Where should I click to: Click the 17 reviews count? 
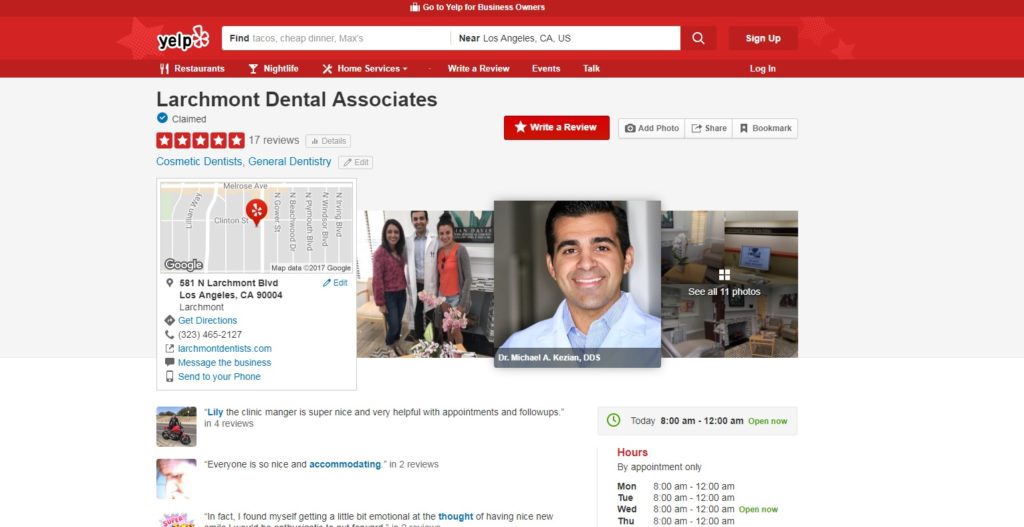(x=274, y=140)
